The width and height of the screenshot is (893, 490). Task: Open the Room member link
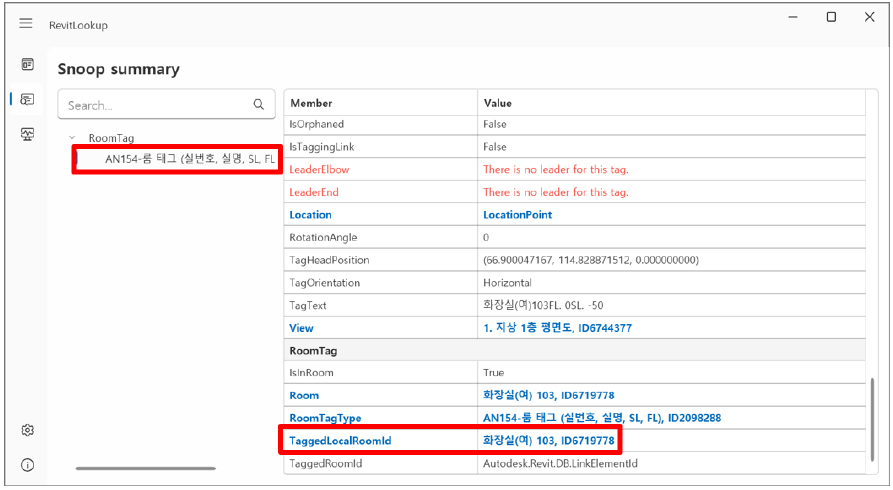pos(304,395)
